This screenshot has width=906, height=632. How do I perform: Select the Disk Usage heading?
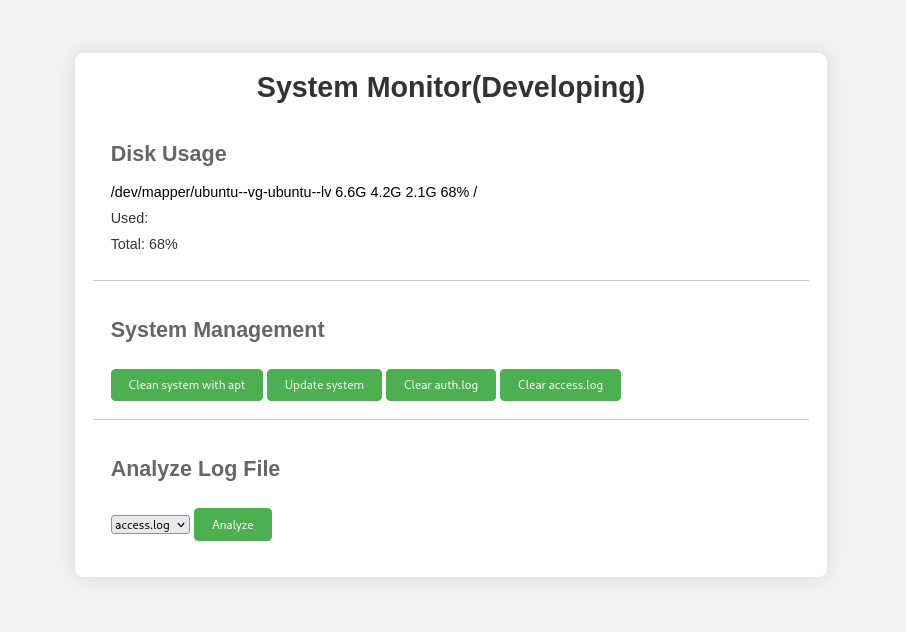coord(169,154)
